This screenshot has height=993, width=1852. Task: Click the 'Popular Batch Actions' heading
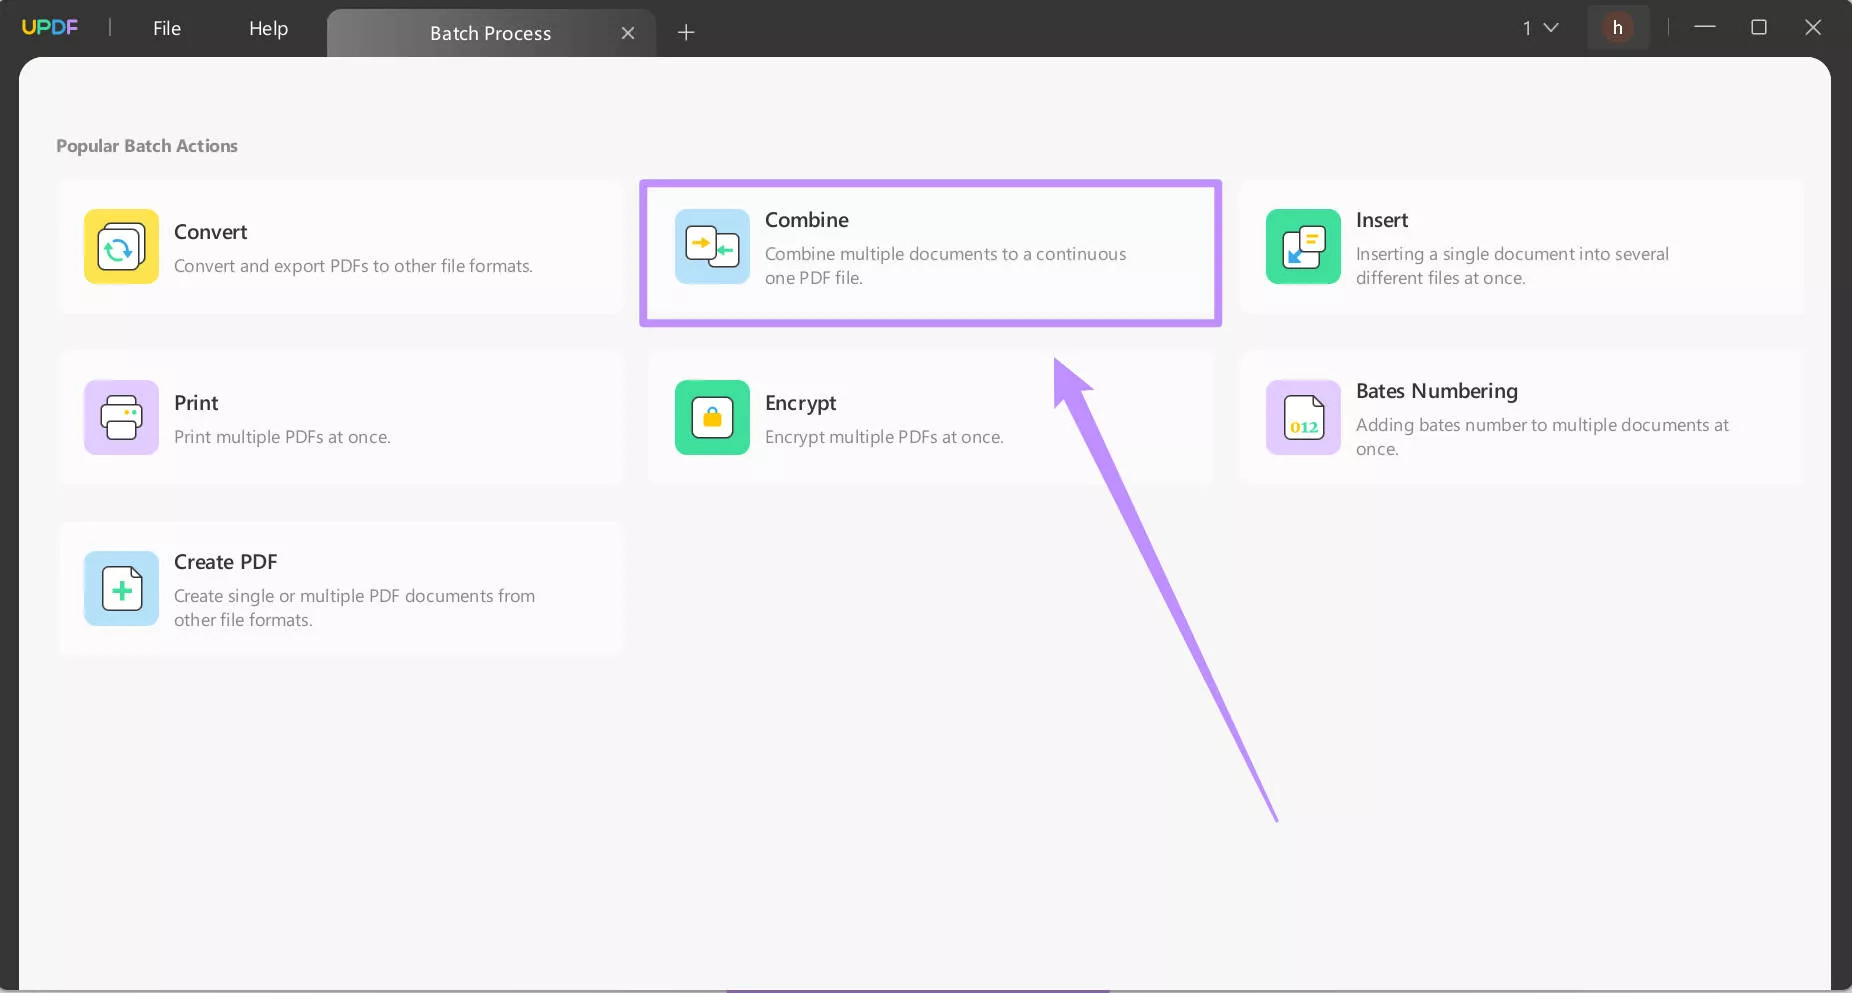tap(147, 146)
